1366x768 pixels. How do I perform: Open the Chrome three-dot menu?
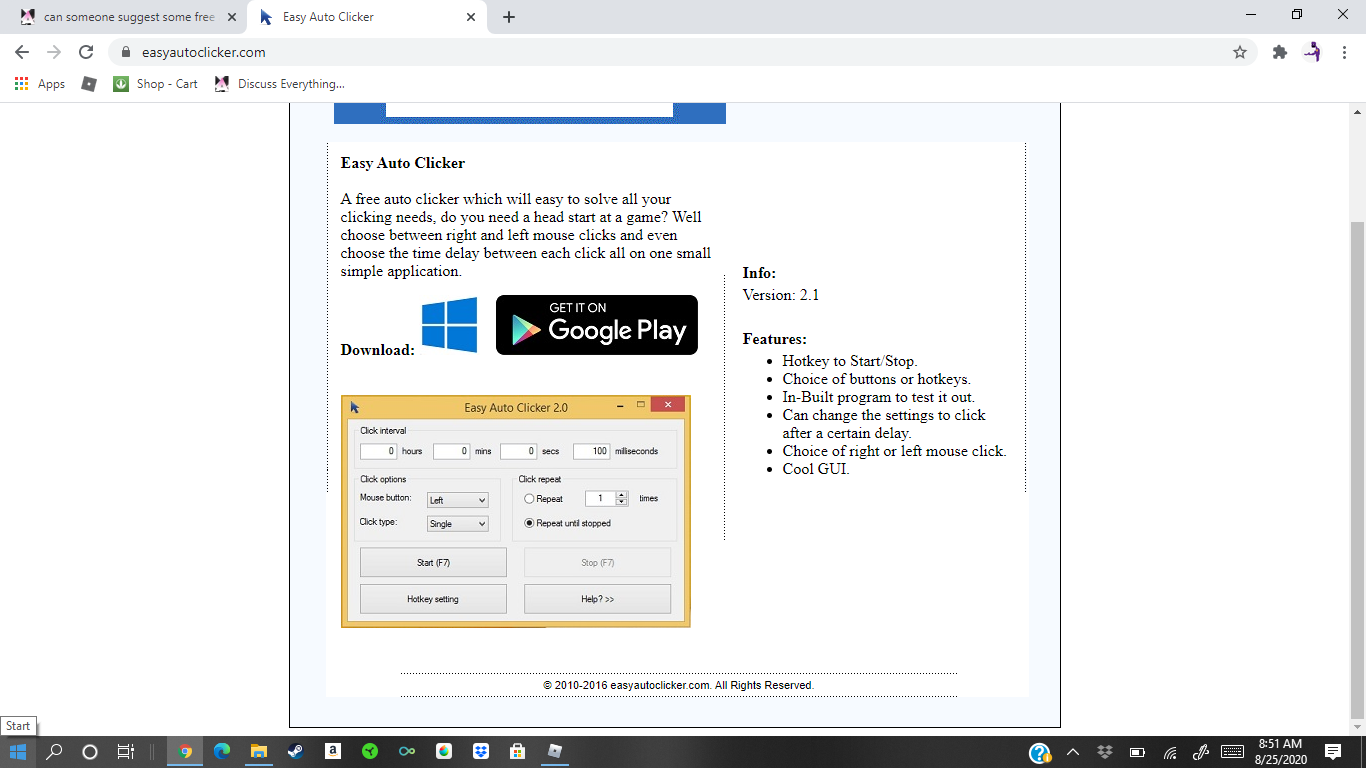(1344, 52)
